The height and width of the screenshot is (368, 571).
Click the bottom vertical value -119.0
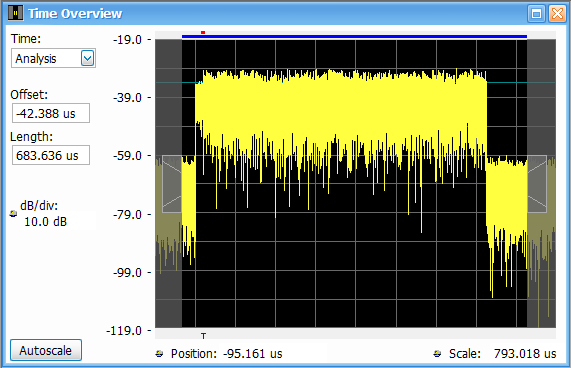pyautogui.click(x=124, y=331)
